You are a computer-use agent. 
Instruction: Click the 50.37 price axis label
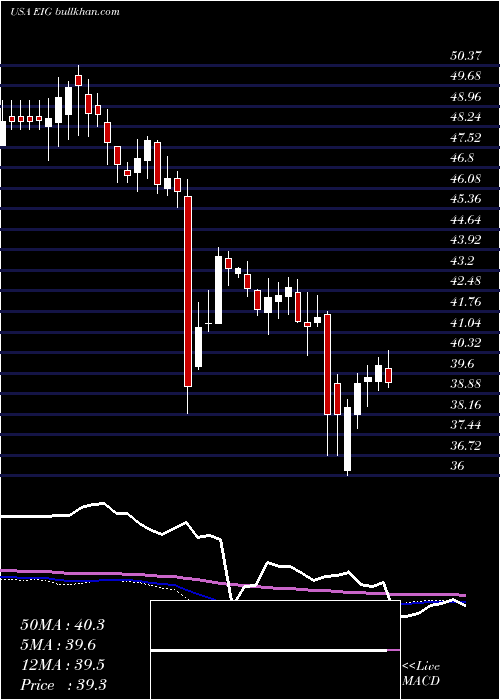point(466,56)
